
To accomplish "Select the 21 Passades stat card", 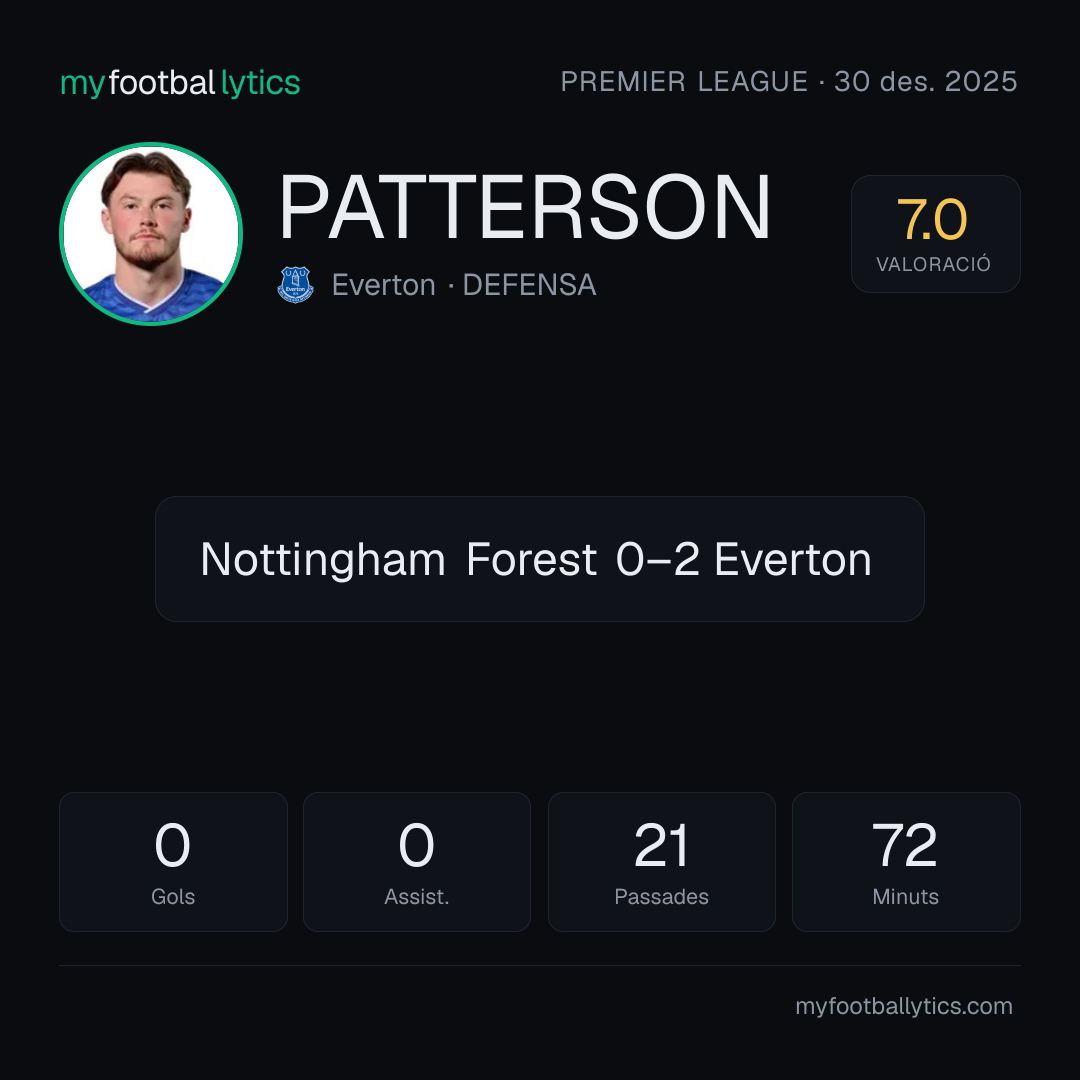I will pyautogui.click(x=661, y=862).
